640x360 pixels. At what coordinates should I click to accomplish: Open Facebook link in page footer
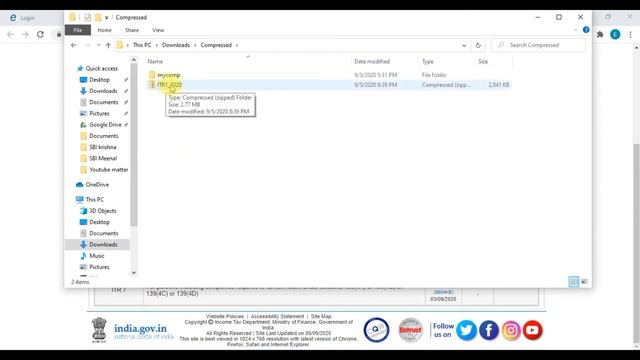pyautogui.click(x=489, y=330)
